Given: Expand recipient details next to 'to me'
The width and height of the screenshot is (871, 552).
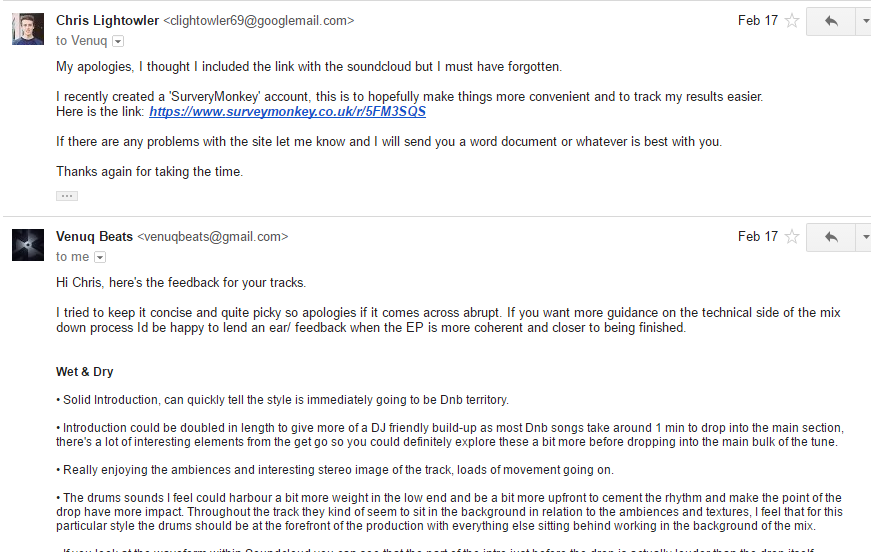Looking at the screenshot, I should coord(100,257).
